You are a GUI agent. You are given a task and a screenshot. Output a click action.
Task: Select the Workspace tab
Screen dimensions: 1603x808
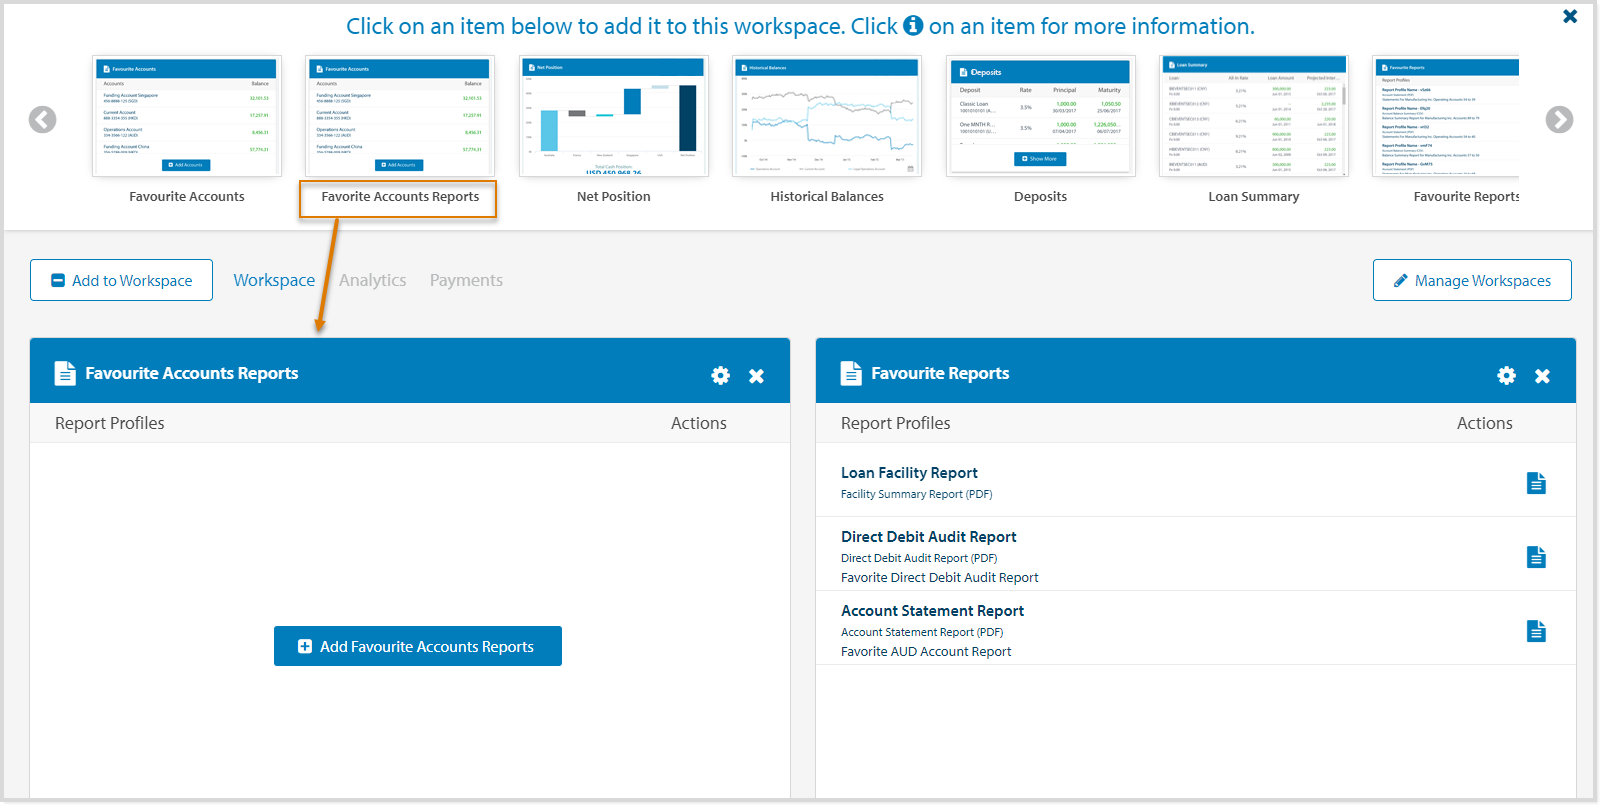click(274, 281)
